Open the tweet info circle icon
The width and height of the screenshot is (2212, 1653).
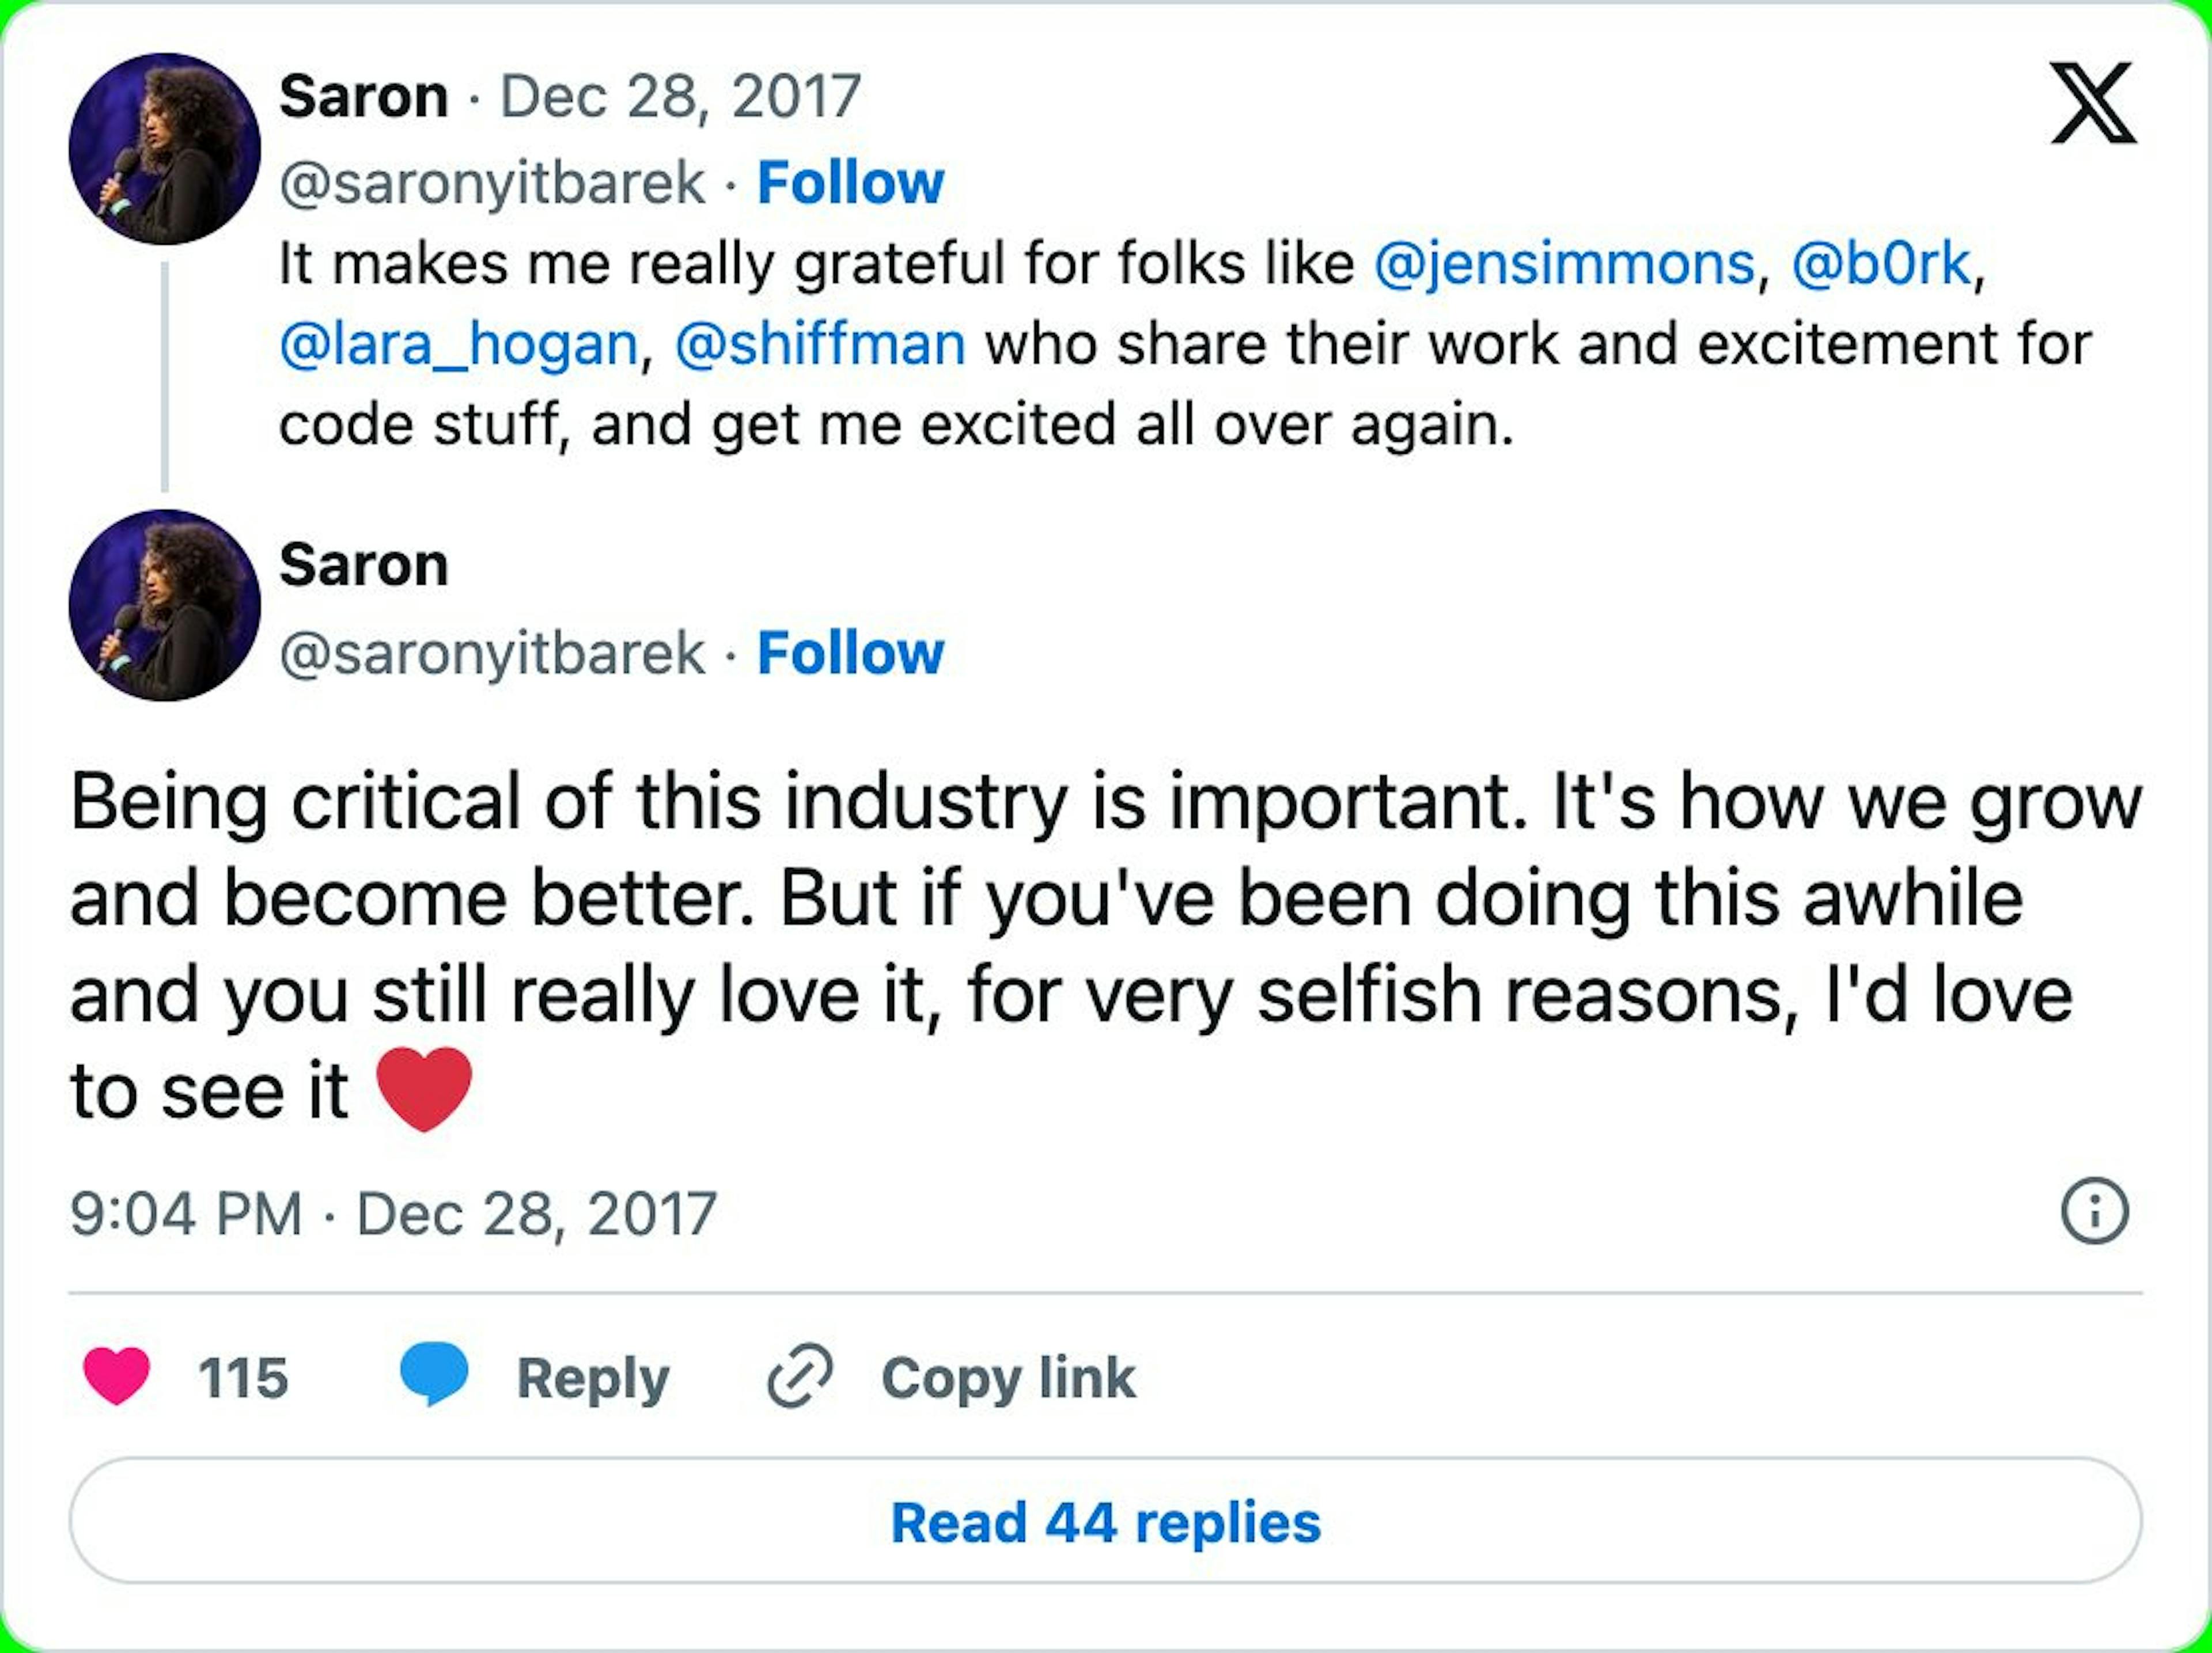2094,1212
